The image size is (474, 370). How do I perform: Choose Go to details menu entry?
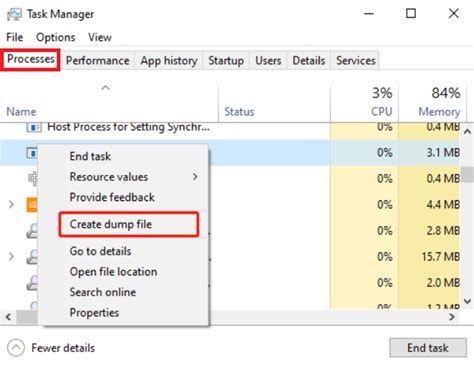tap(100, 251)
